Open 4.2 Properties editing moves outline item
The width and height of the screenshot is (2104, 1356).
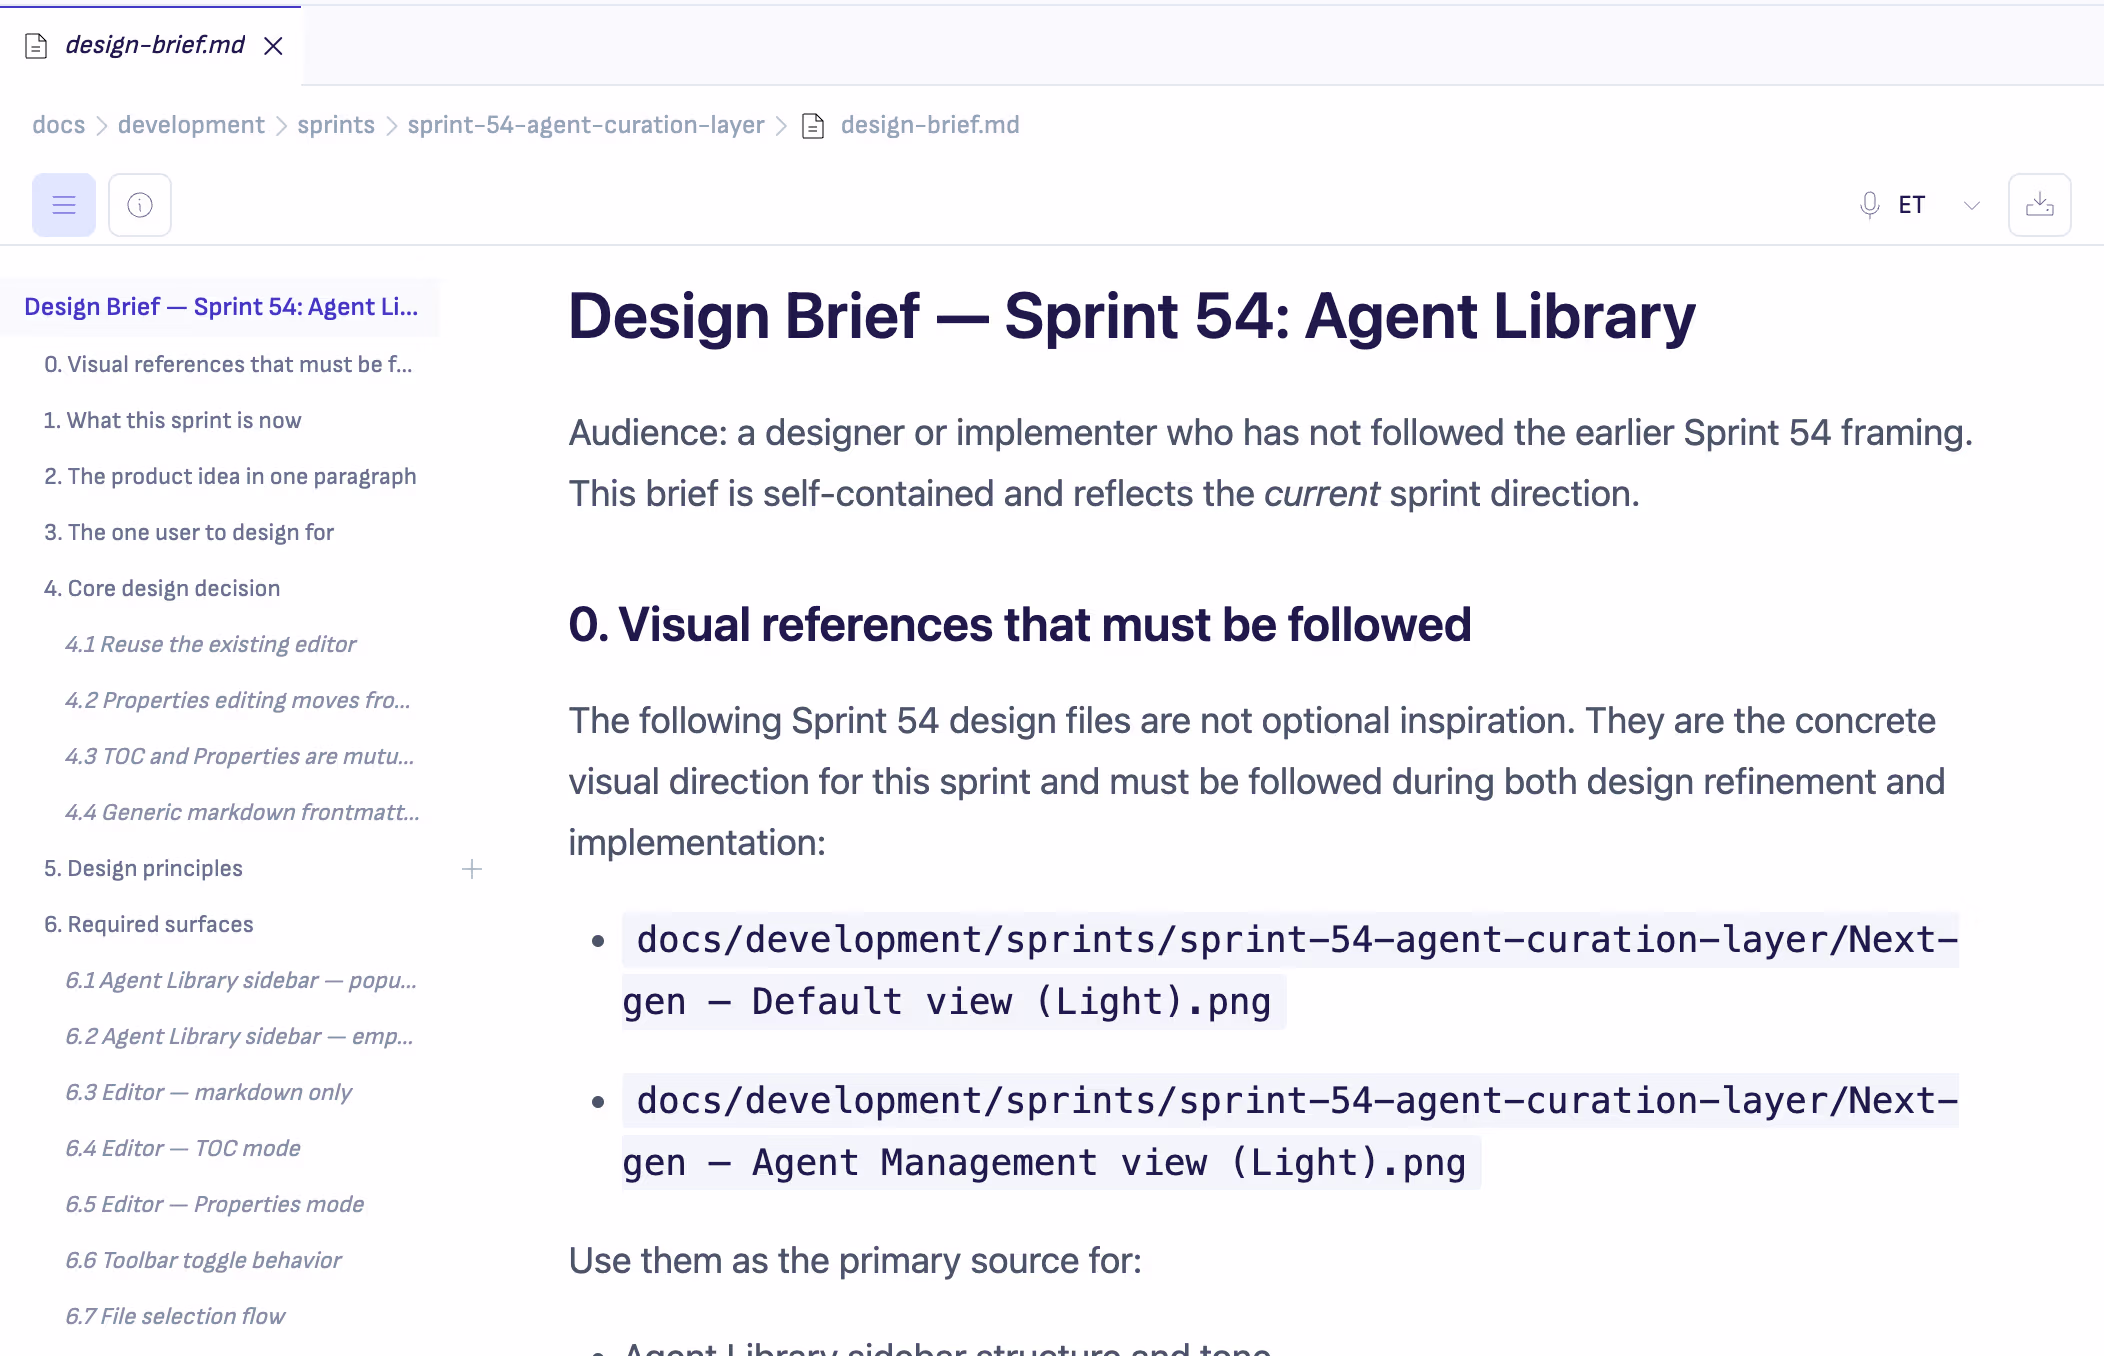pyautogui.click(x=238, y=700)
